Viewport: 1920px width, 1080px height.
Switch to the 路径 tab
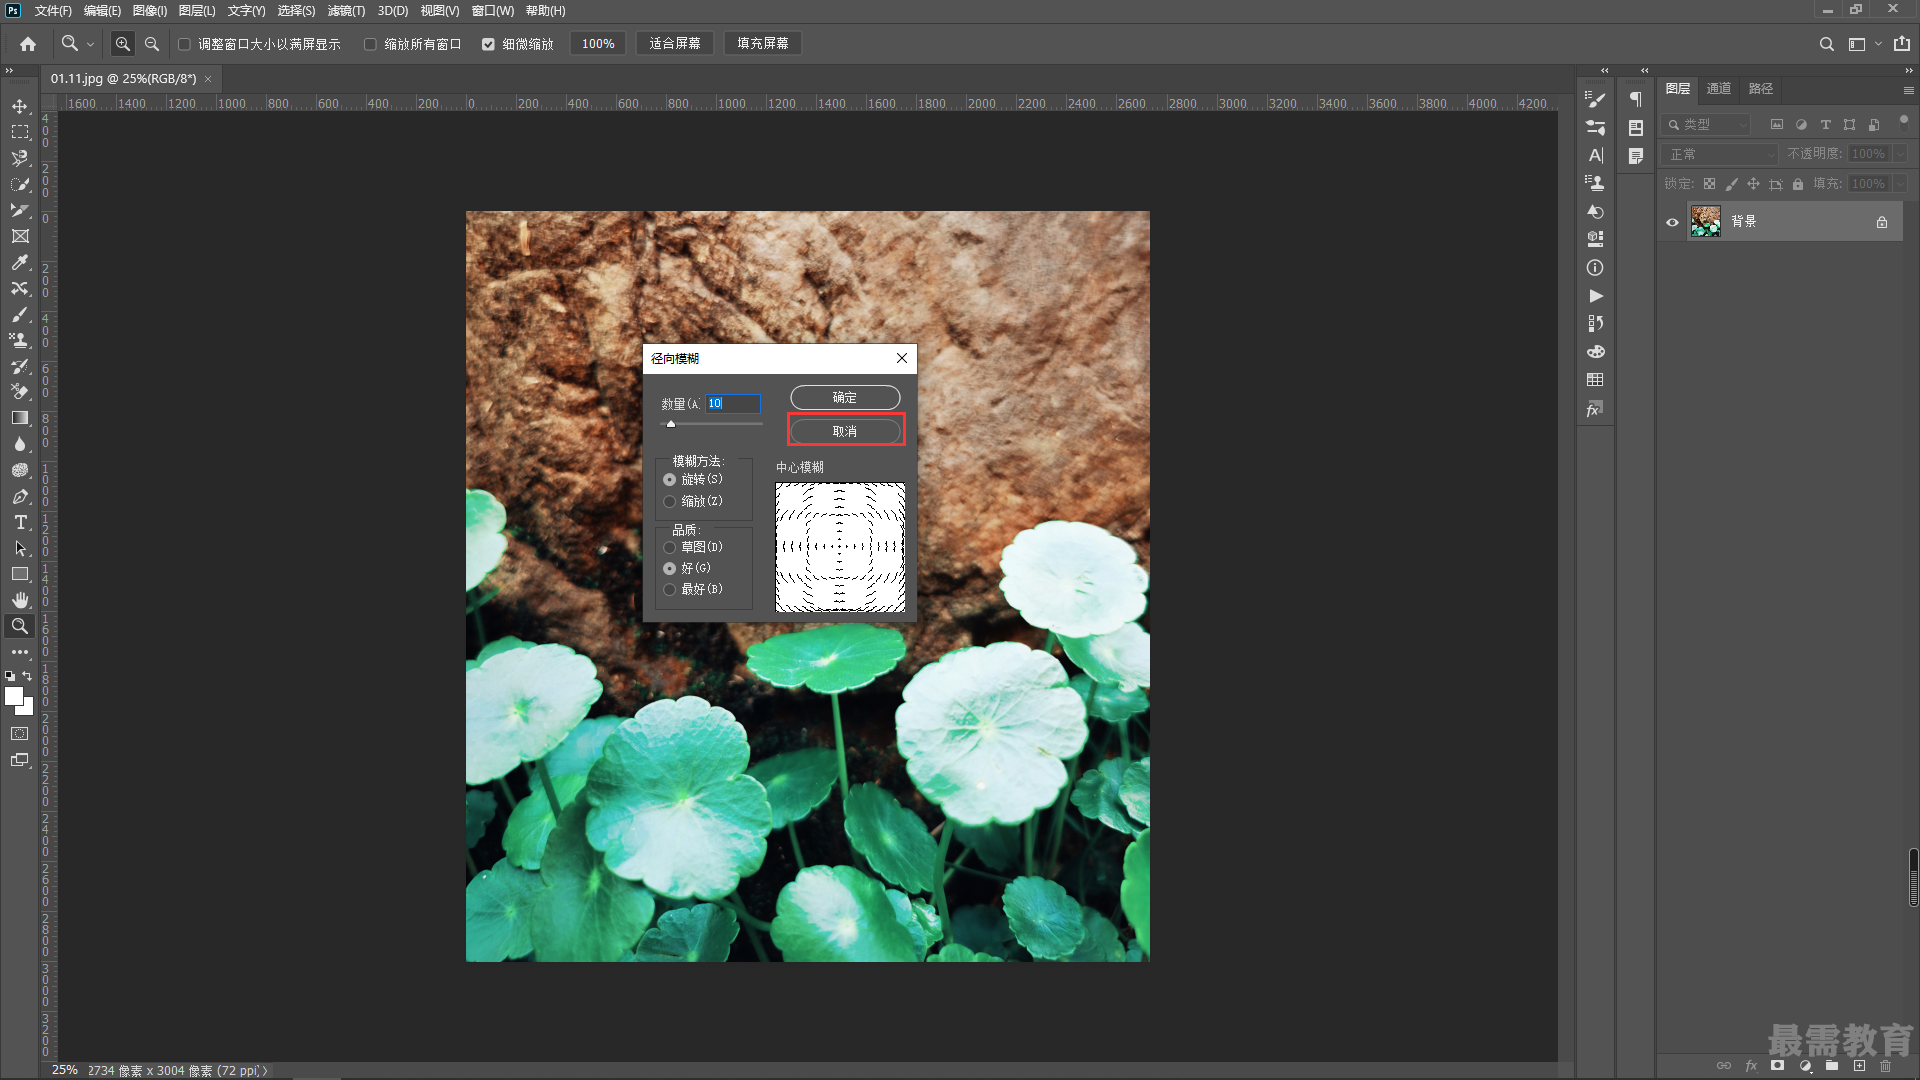click(1760, 89)
